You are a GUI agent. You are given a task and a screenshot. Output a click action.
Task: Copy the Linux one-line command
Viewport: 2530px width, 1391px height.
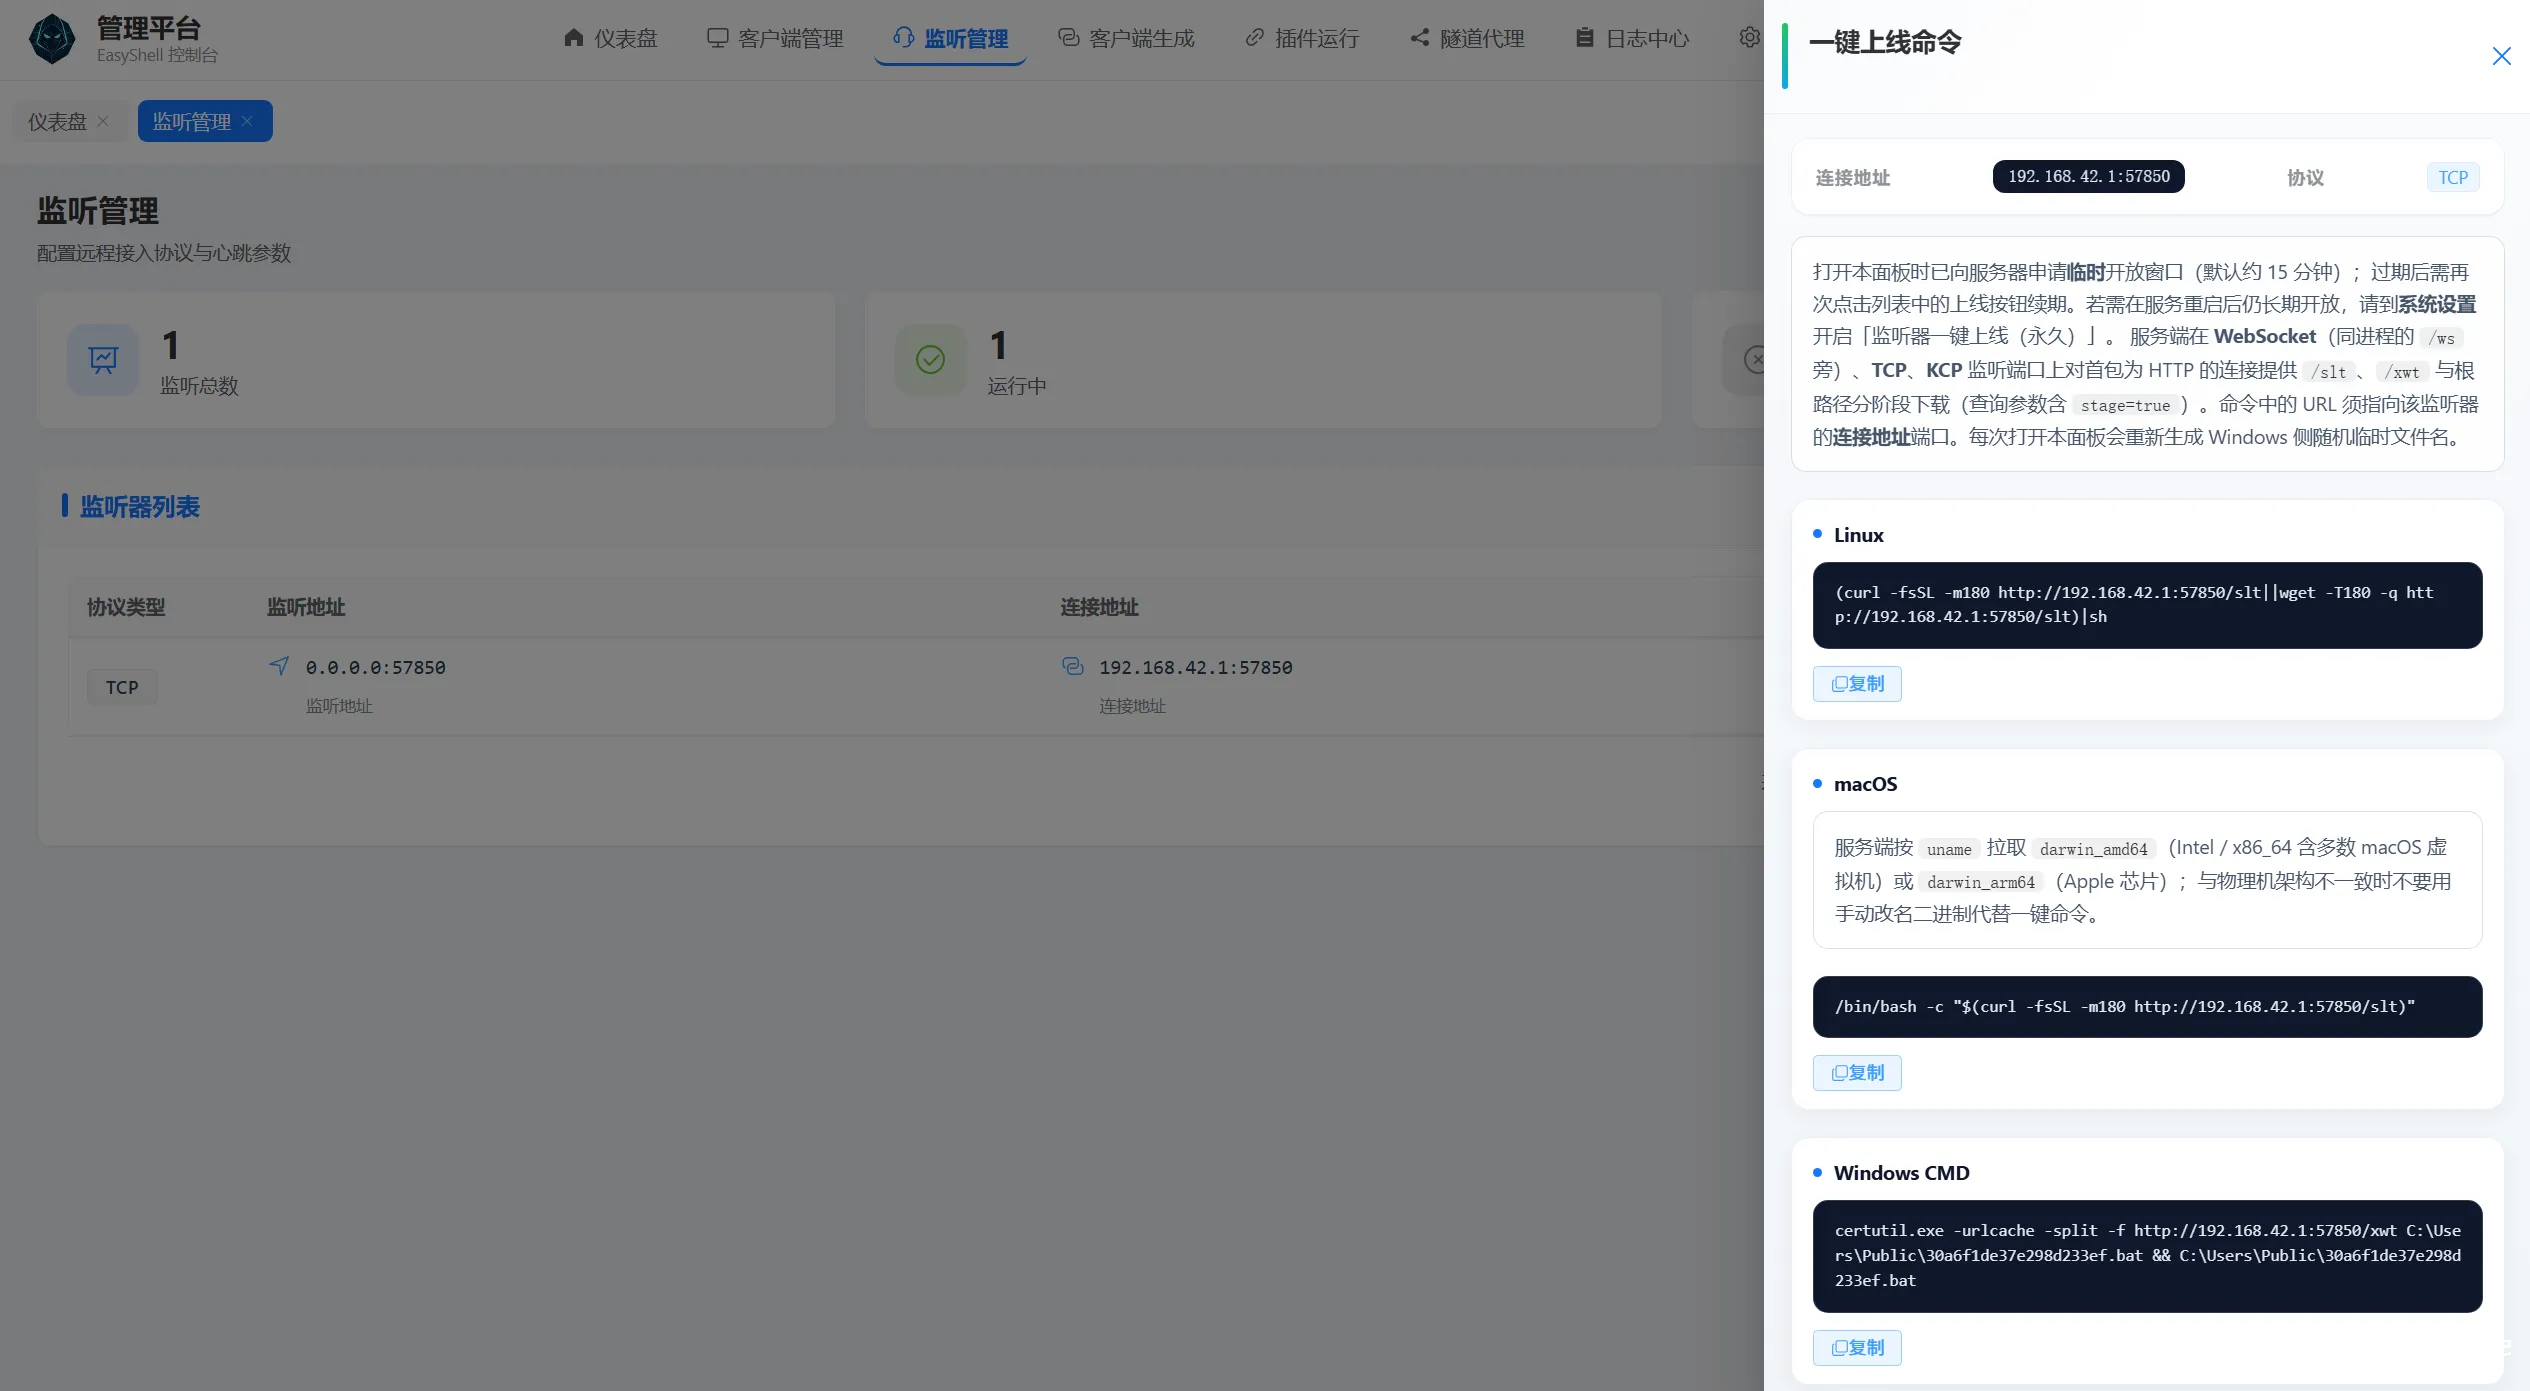(1857, 684)
